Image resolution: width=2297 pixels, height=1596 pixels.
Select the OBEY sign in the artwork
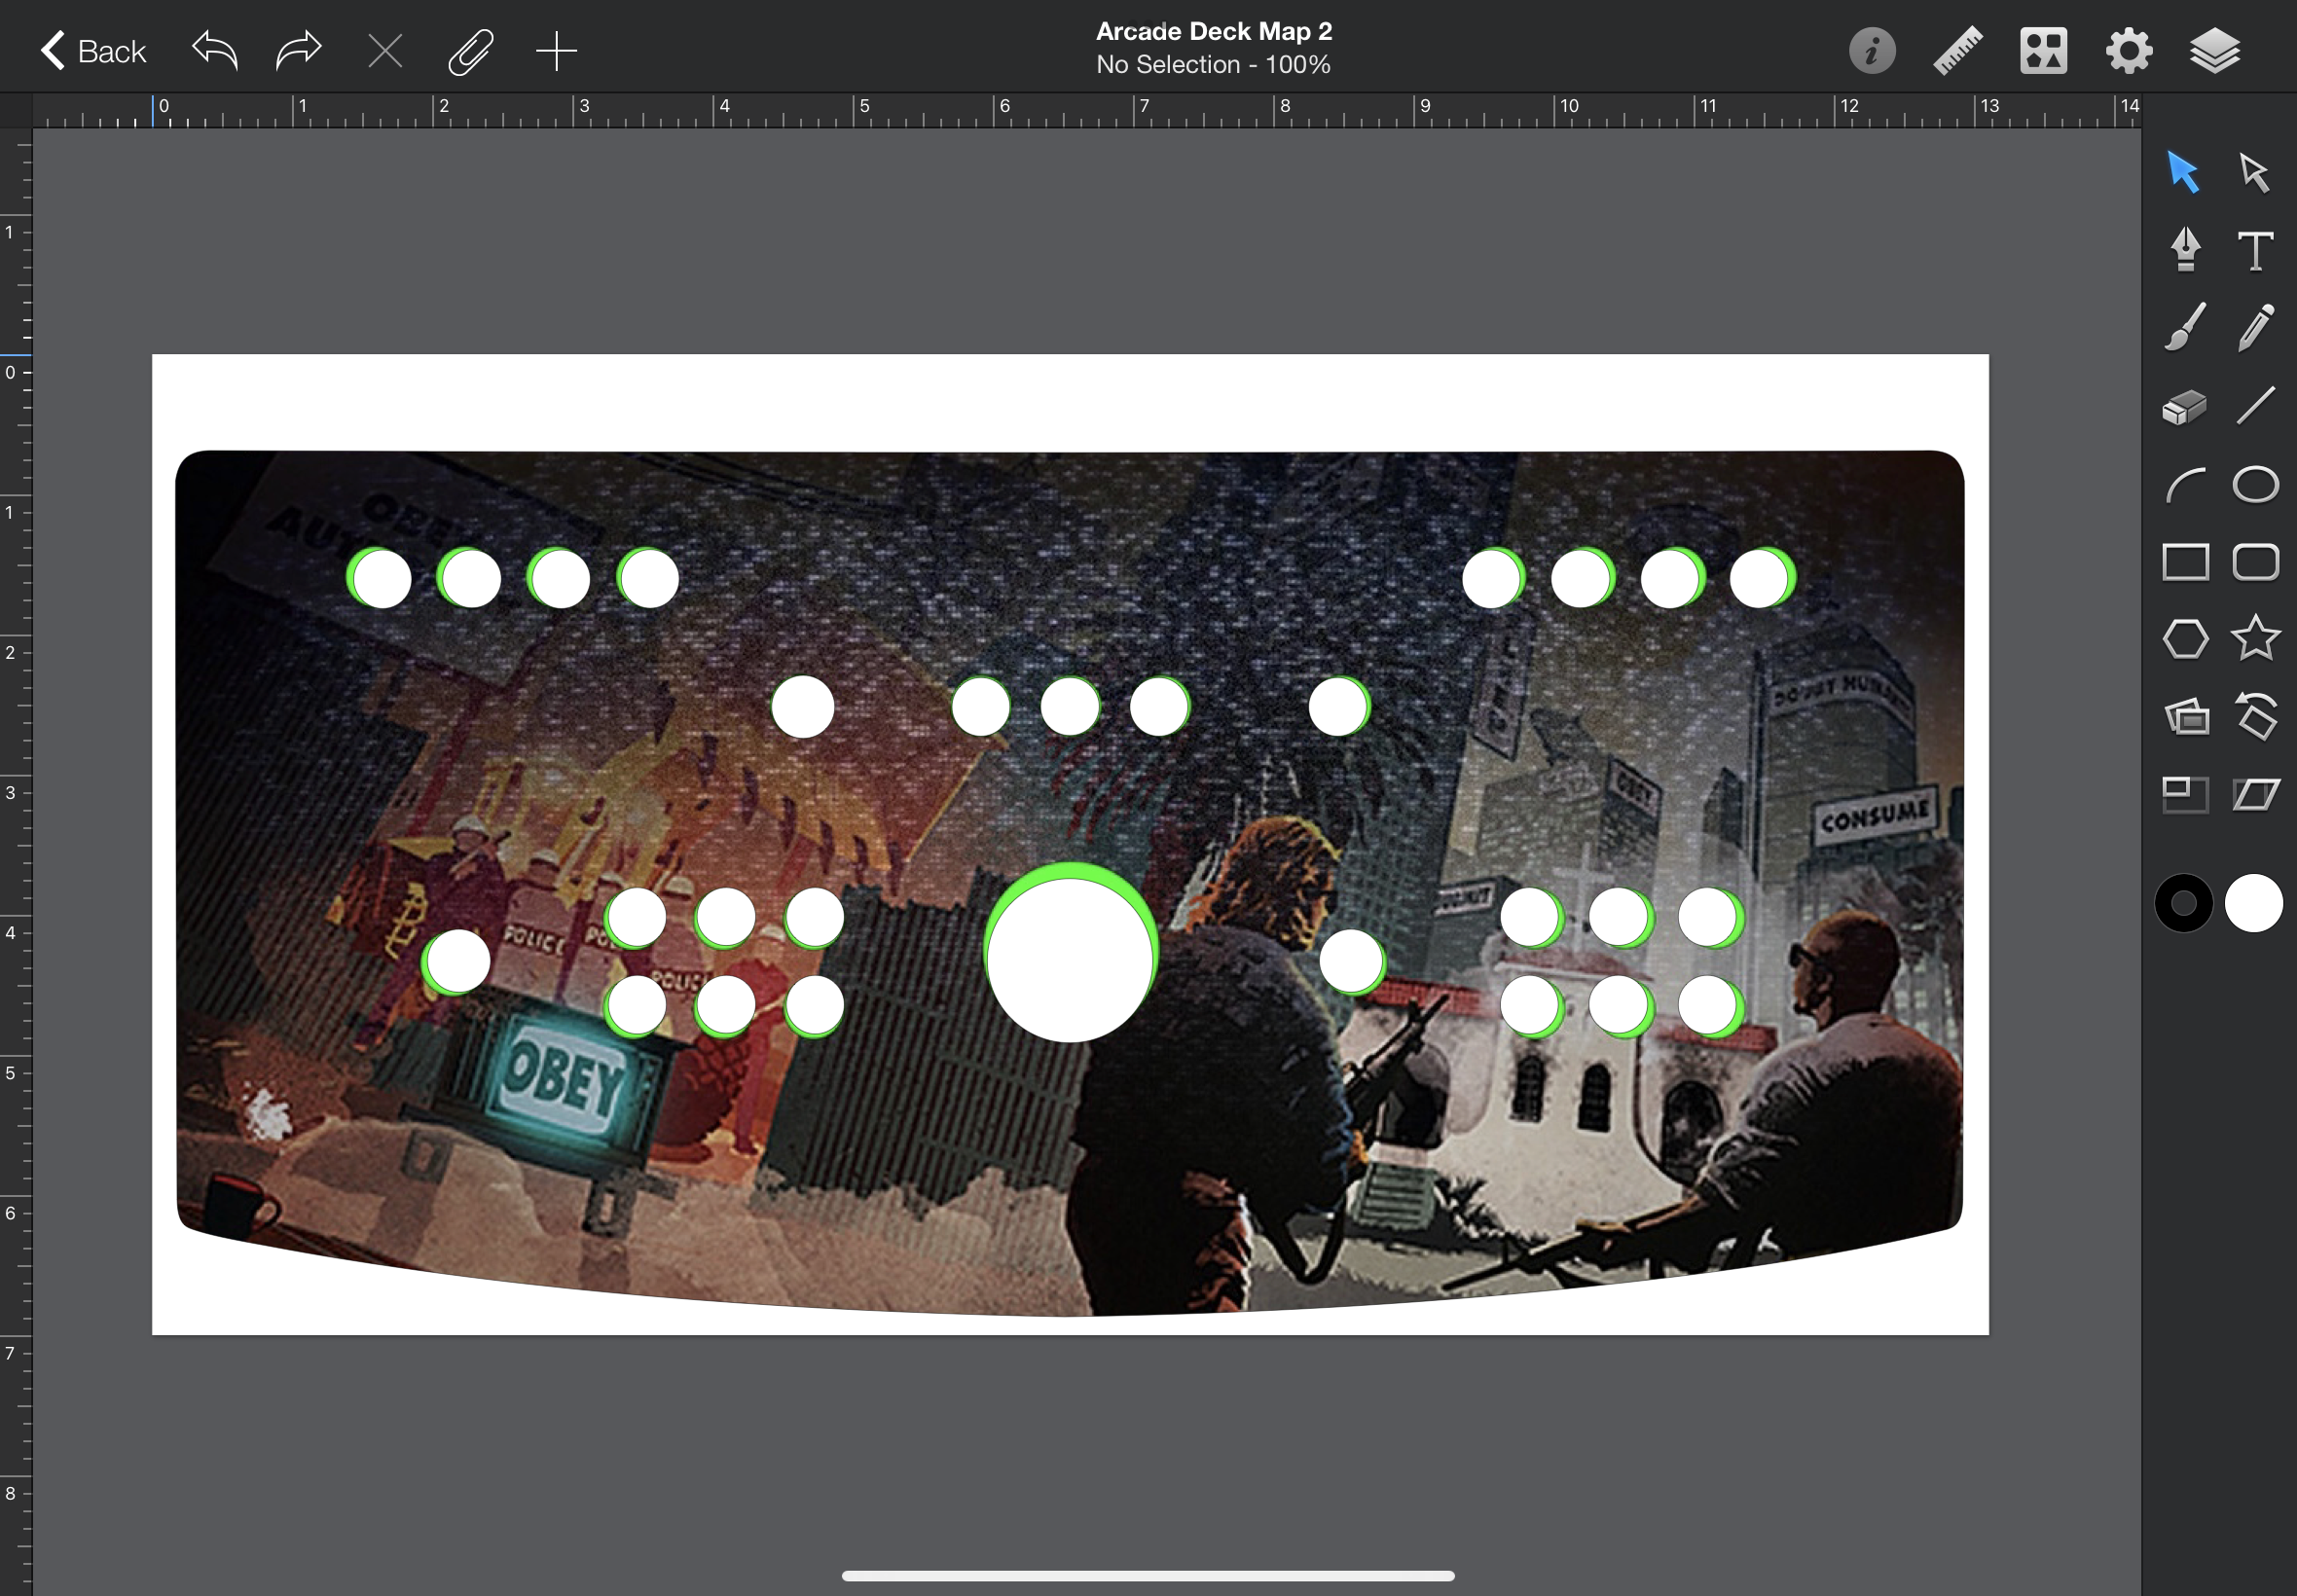click(x=565, y=1080)
